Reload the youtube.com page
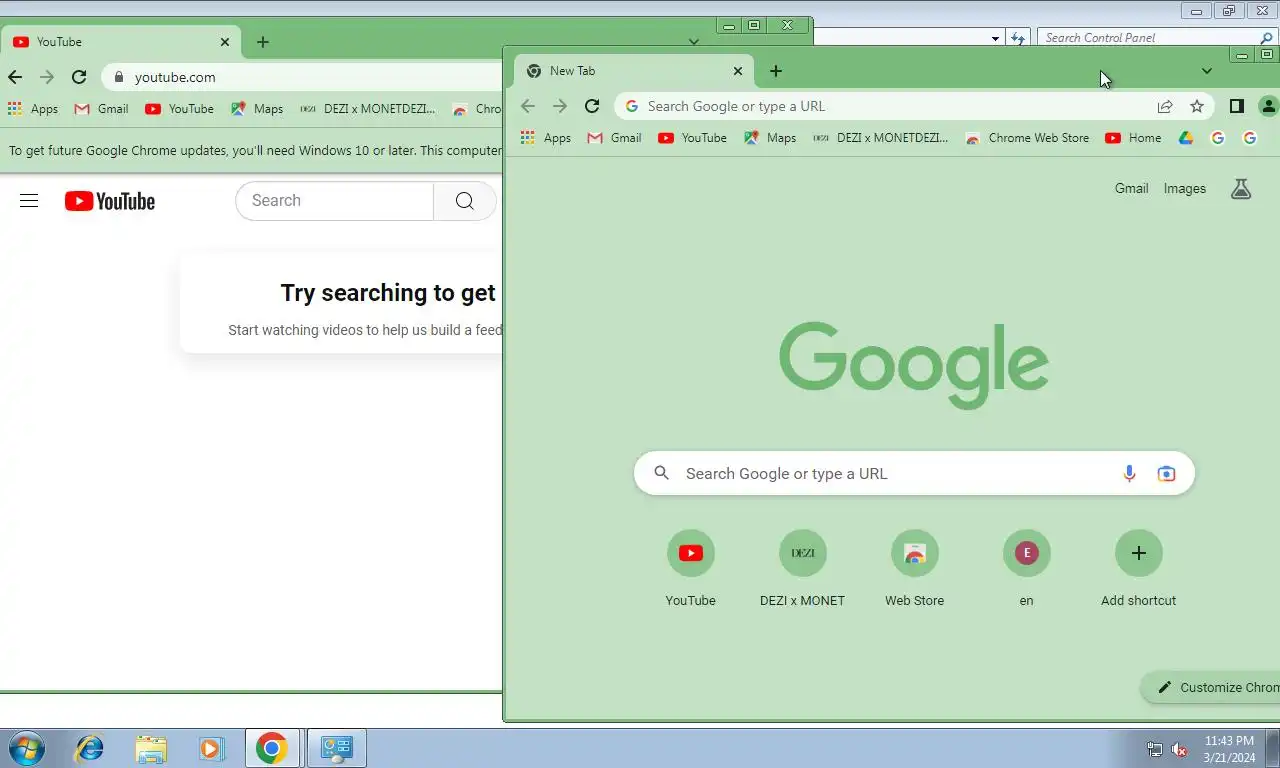 79,77
